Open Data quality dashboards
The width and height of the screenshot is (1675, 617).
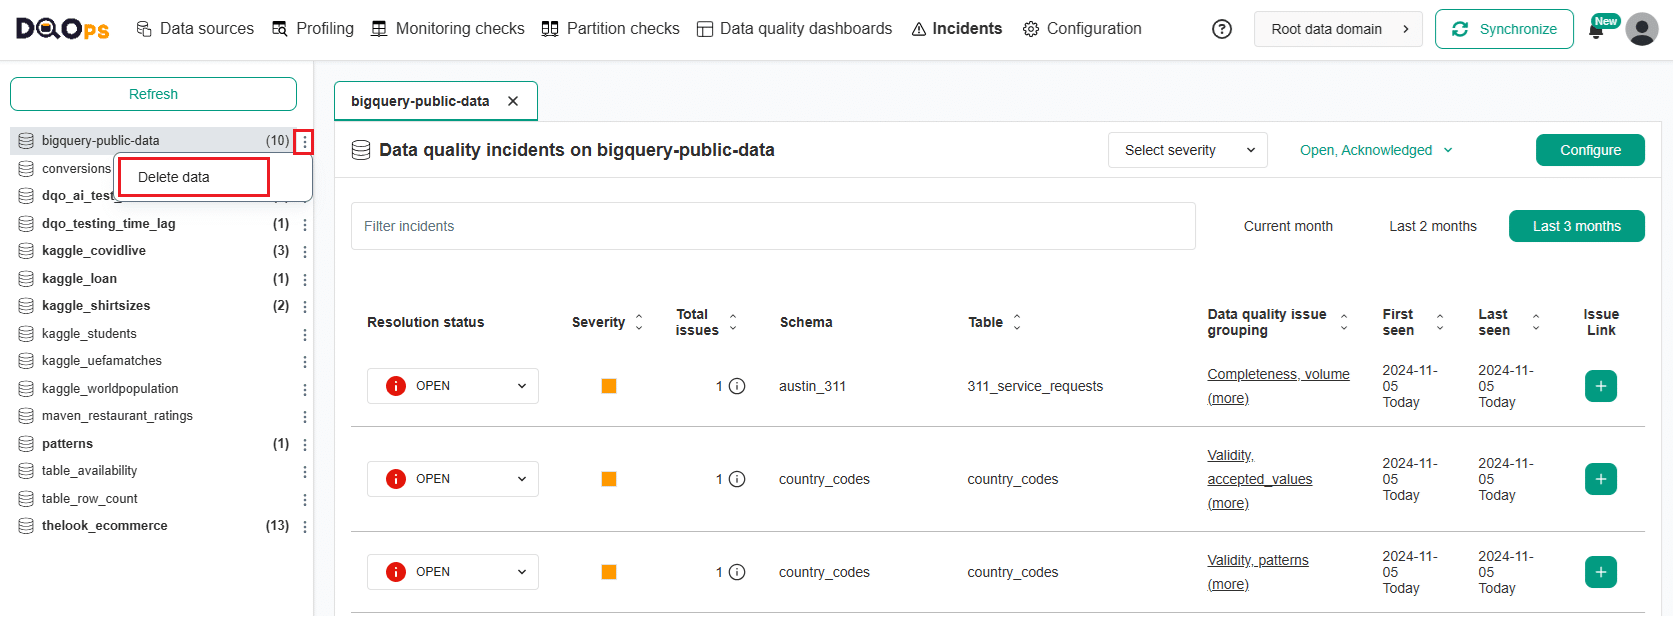click(x=794, y=29)
